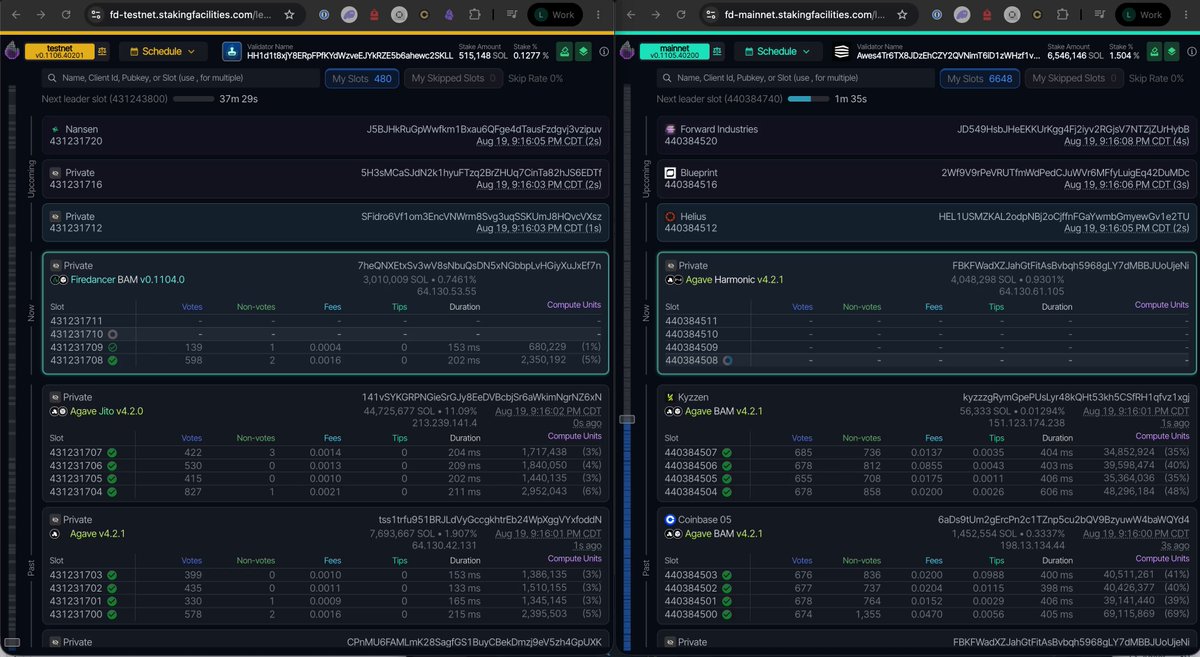Toggle My Skipped Slots filter in mainnet window
The image size is (1200, 657).
pos(1076,78)
